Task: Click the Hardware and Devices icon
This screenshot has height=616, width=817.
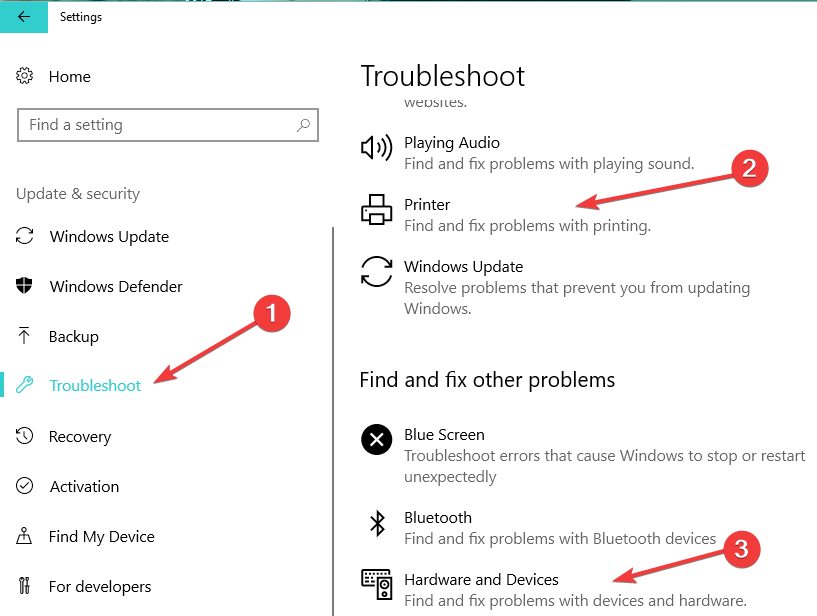Action: click(375, 584)
